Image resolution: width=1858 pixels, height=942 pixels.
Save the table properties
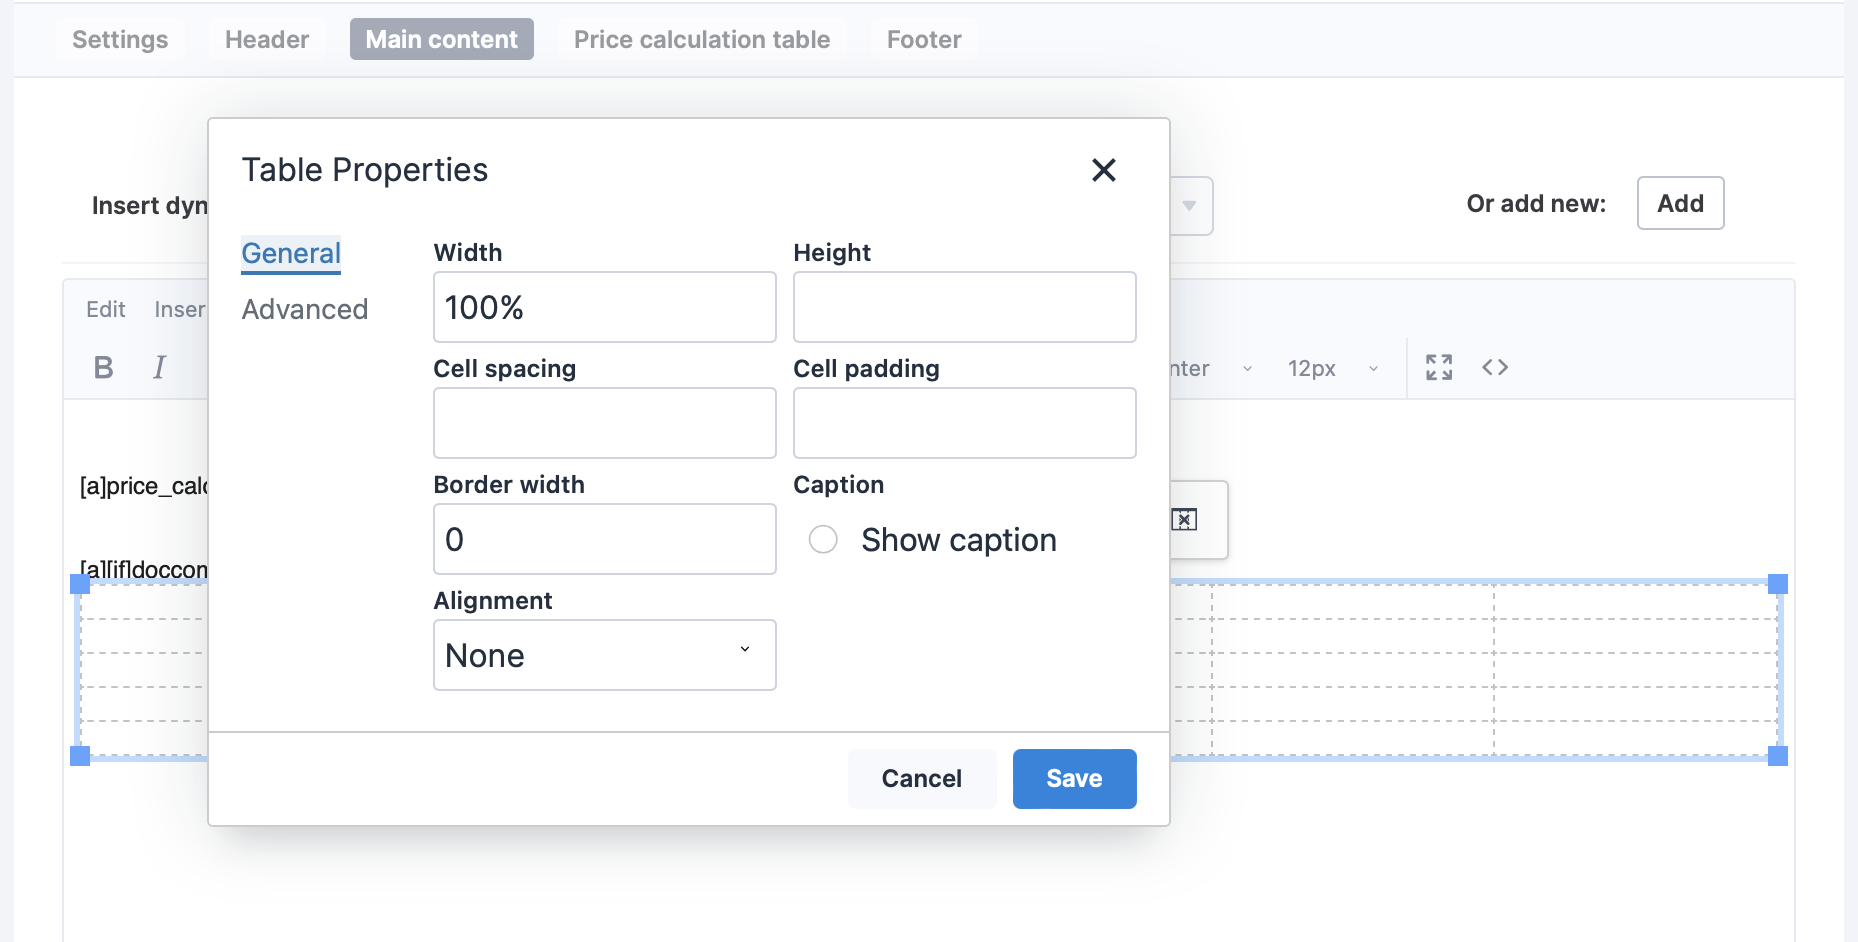[1074, 779]
